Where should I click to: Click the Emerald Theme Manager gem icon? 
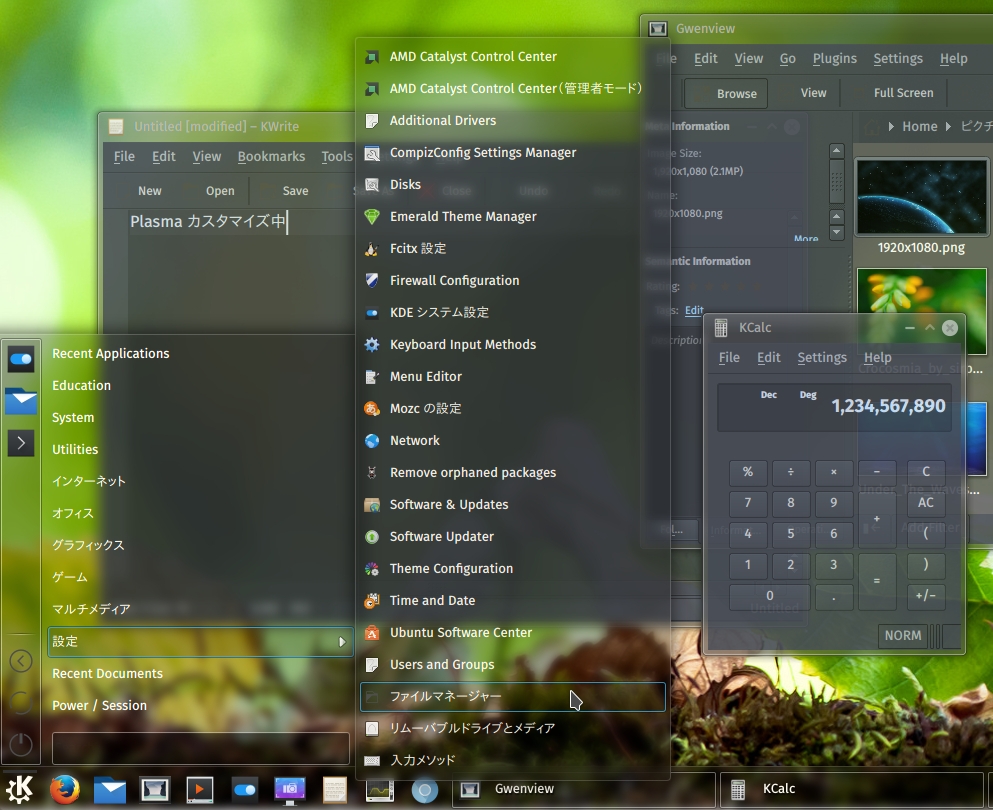coord(372,217)
